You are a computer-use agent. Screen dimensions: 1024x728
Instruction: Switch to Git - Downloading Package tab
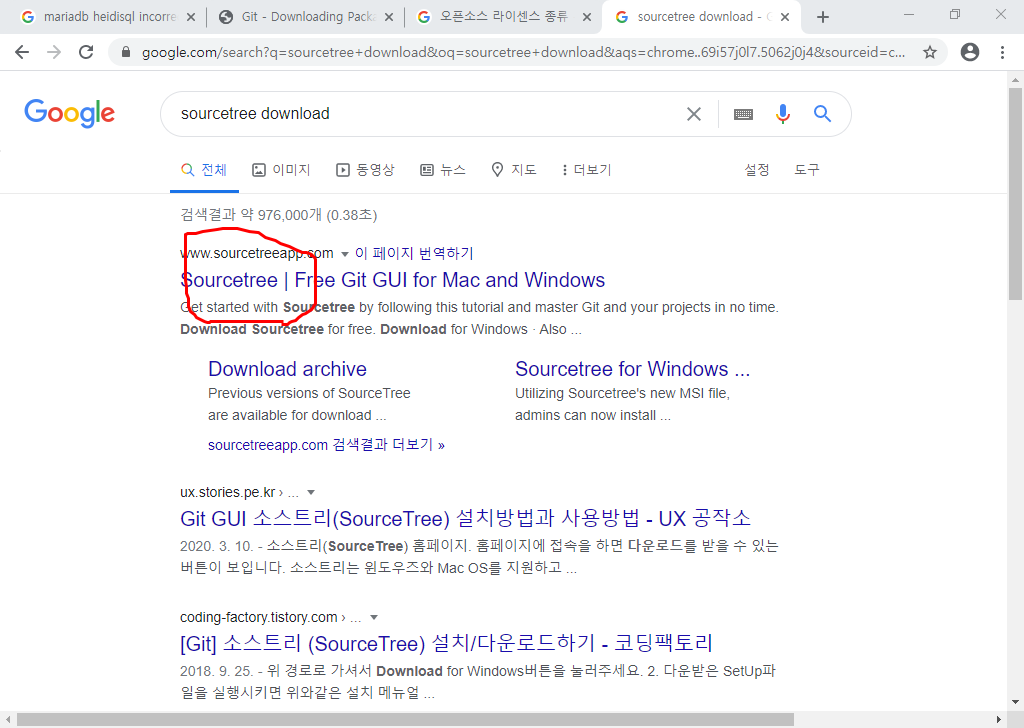click(304, 17)
